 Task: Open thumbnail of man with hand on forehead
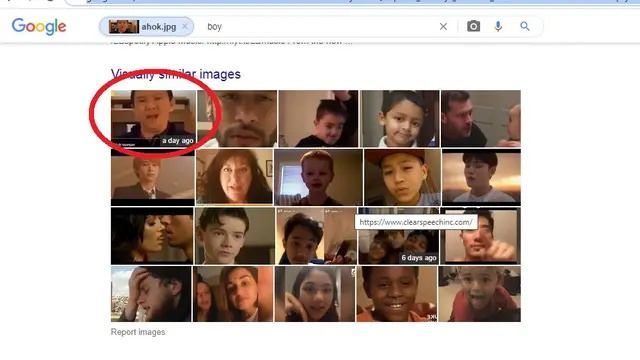[x=151, y=294]
